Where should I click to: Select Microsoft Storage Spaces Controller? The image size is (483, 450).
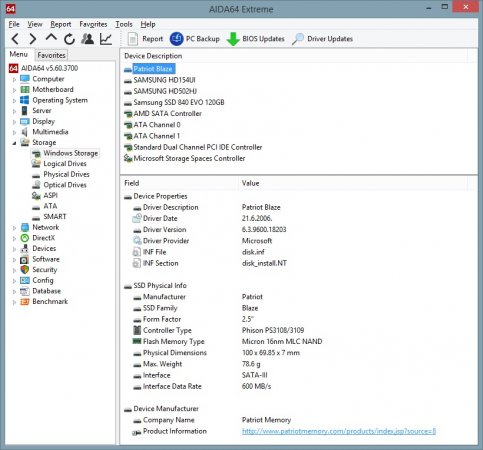[x=184, y=159]
